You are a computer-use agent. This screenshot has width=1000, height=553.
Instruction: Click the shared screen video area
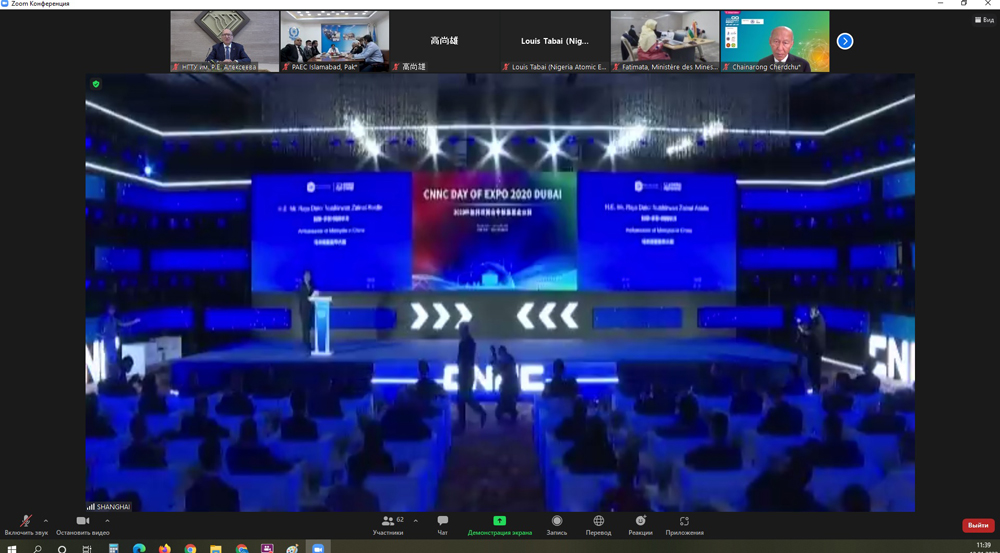click(500, 292)
